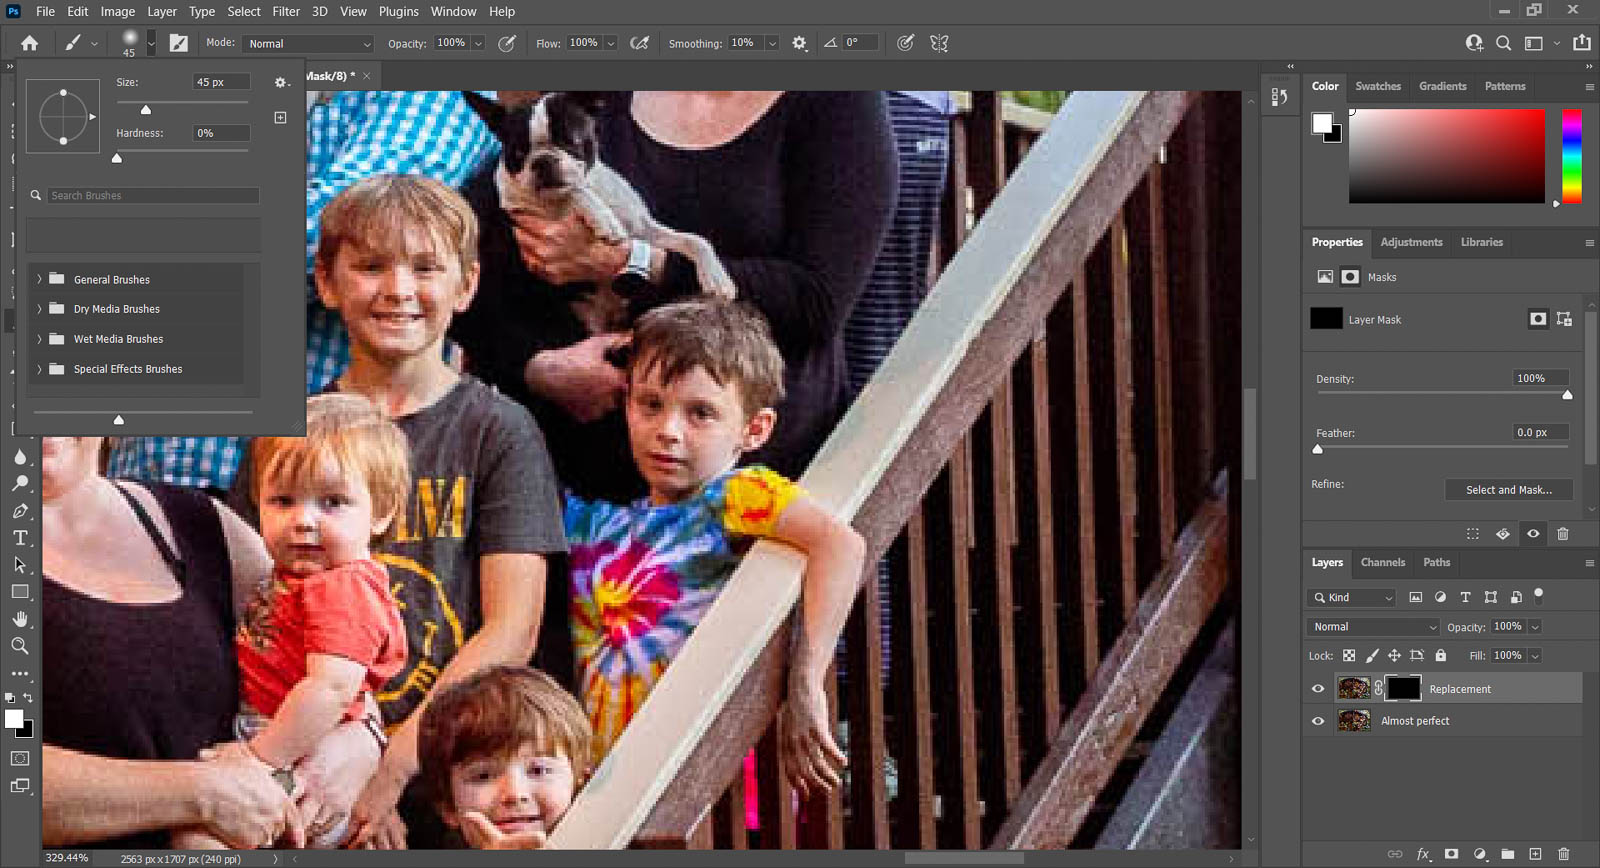Hide the Replacement layer

tap(1318, 689)
